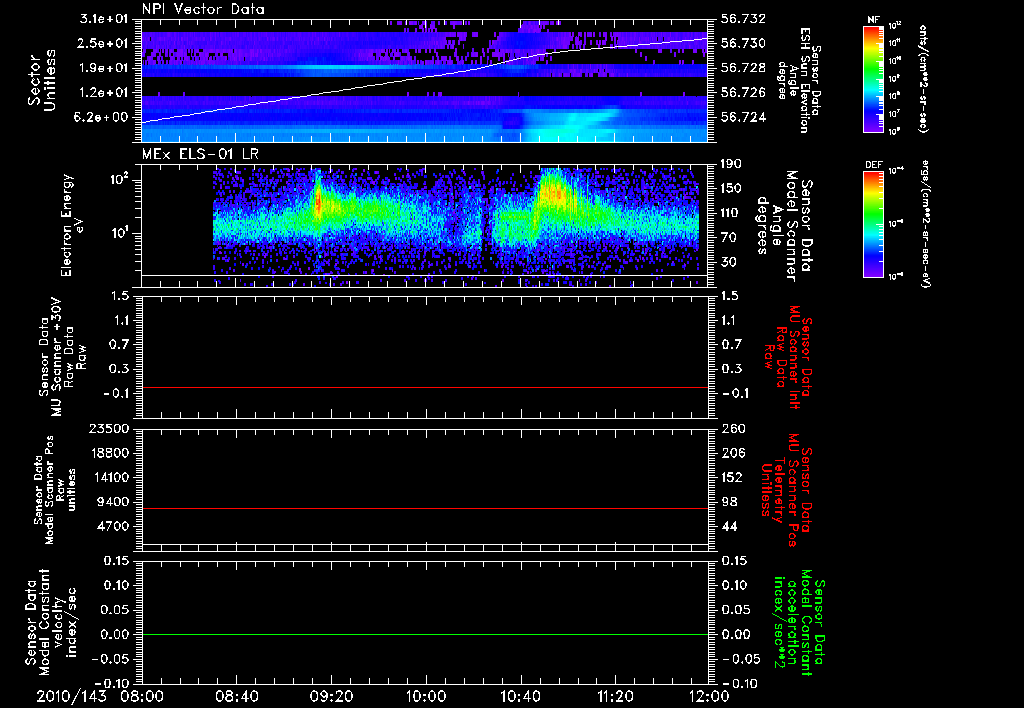Viewport: 1024px width, 708px height.
Task: Click the "18800" scanner position tick
Action: 109,453
